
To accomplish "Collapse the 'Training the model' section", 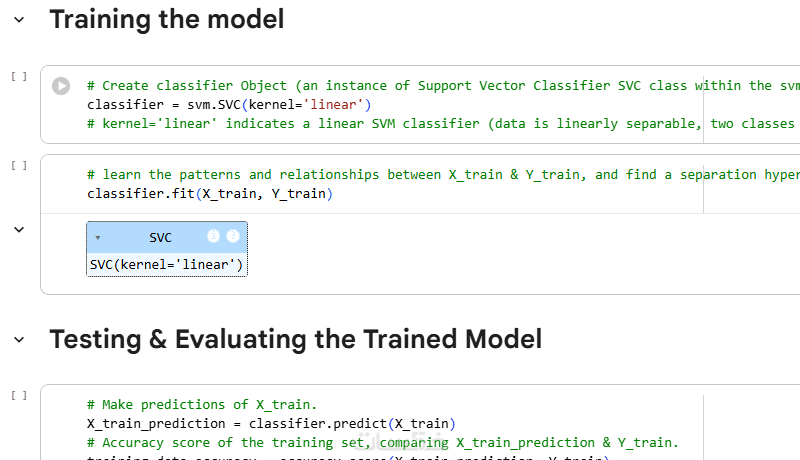I will [18, 19].
